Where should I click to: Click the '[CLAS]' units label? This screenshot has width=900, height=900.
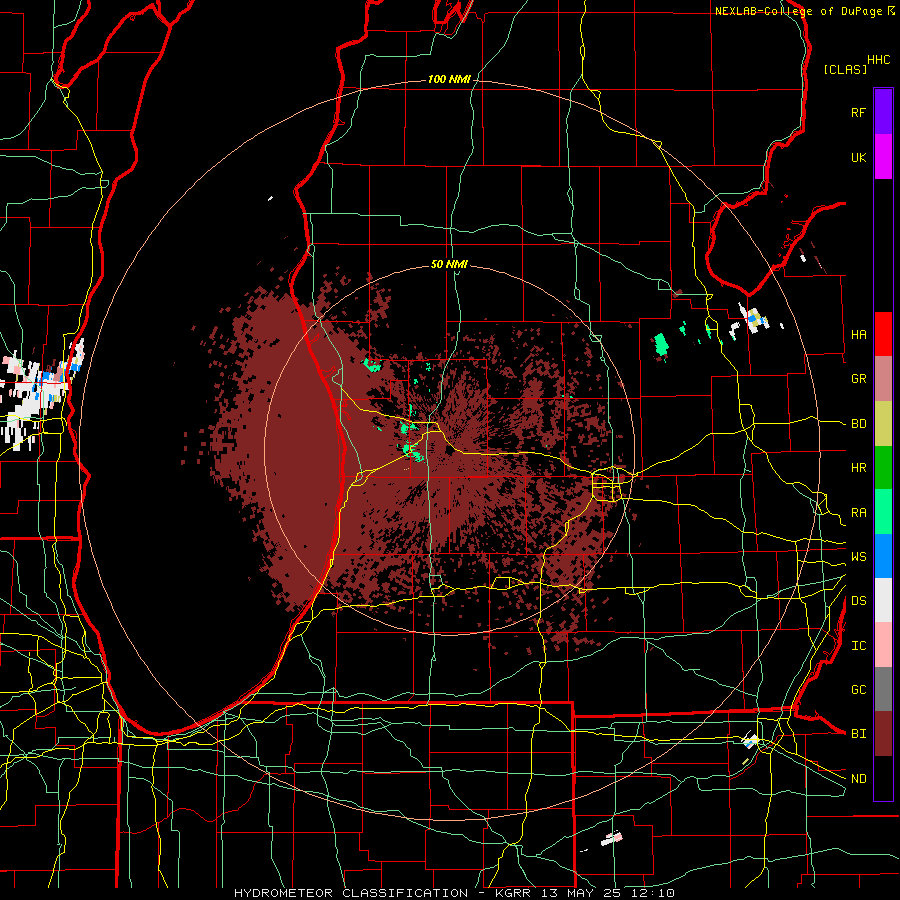point(845,69)
